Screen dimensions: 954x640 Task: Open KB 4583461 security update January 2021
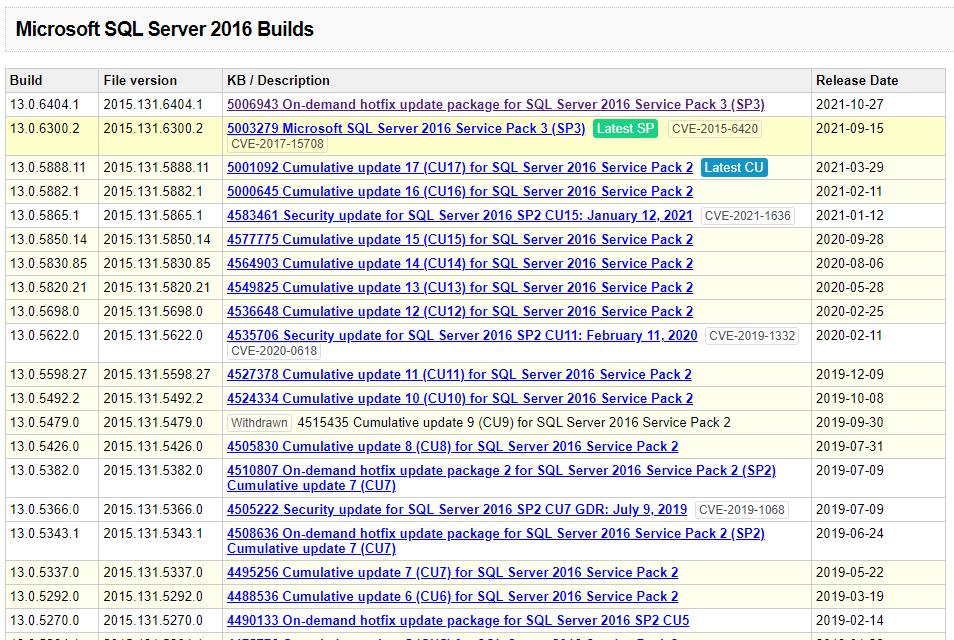(x=460, y=216)
